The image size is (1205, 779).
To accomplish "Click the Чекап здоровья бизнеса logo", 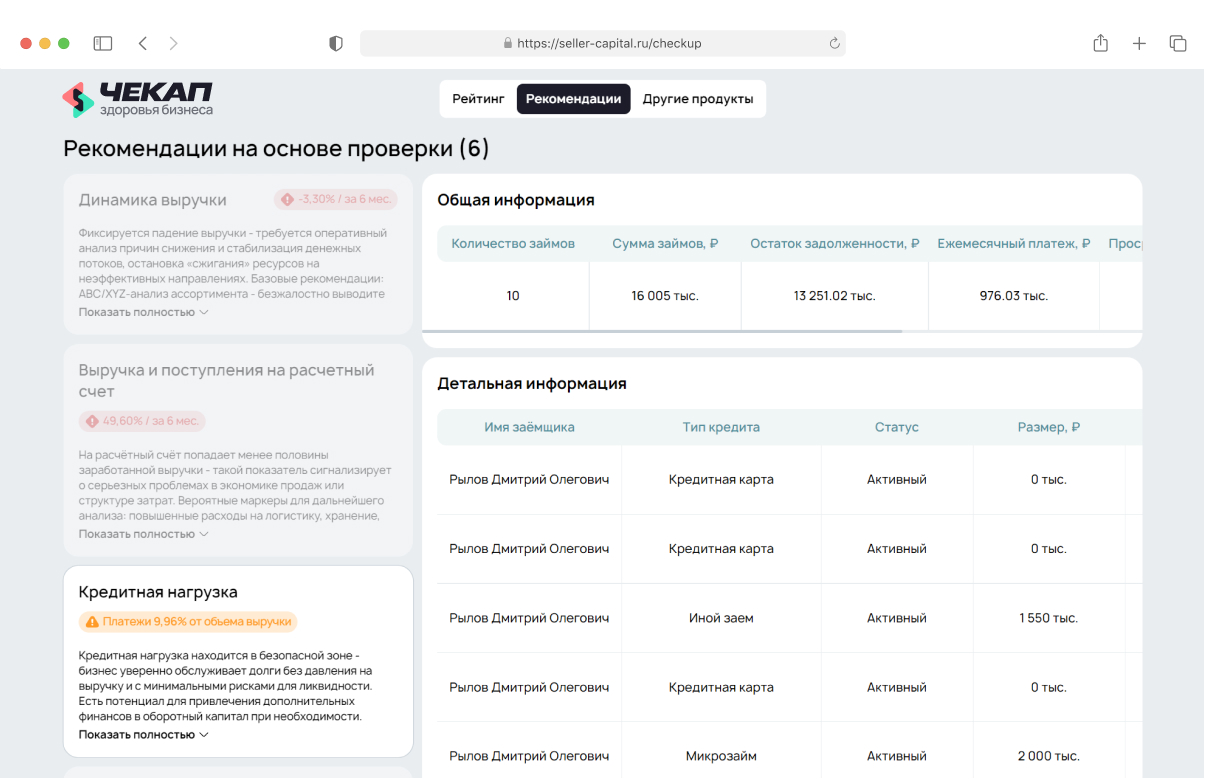I will click(x=137, y=99).
